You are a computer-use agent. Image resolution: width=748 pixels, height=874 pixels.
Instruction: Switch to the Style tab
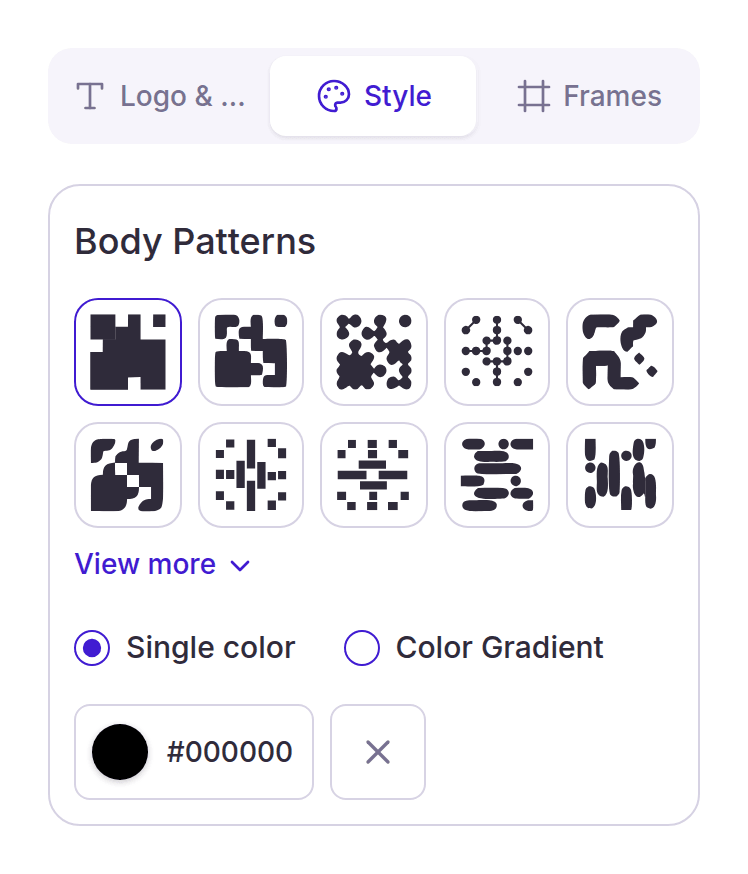pos(373,96)
